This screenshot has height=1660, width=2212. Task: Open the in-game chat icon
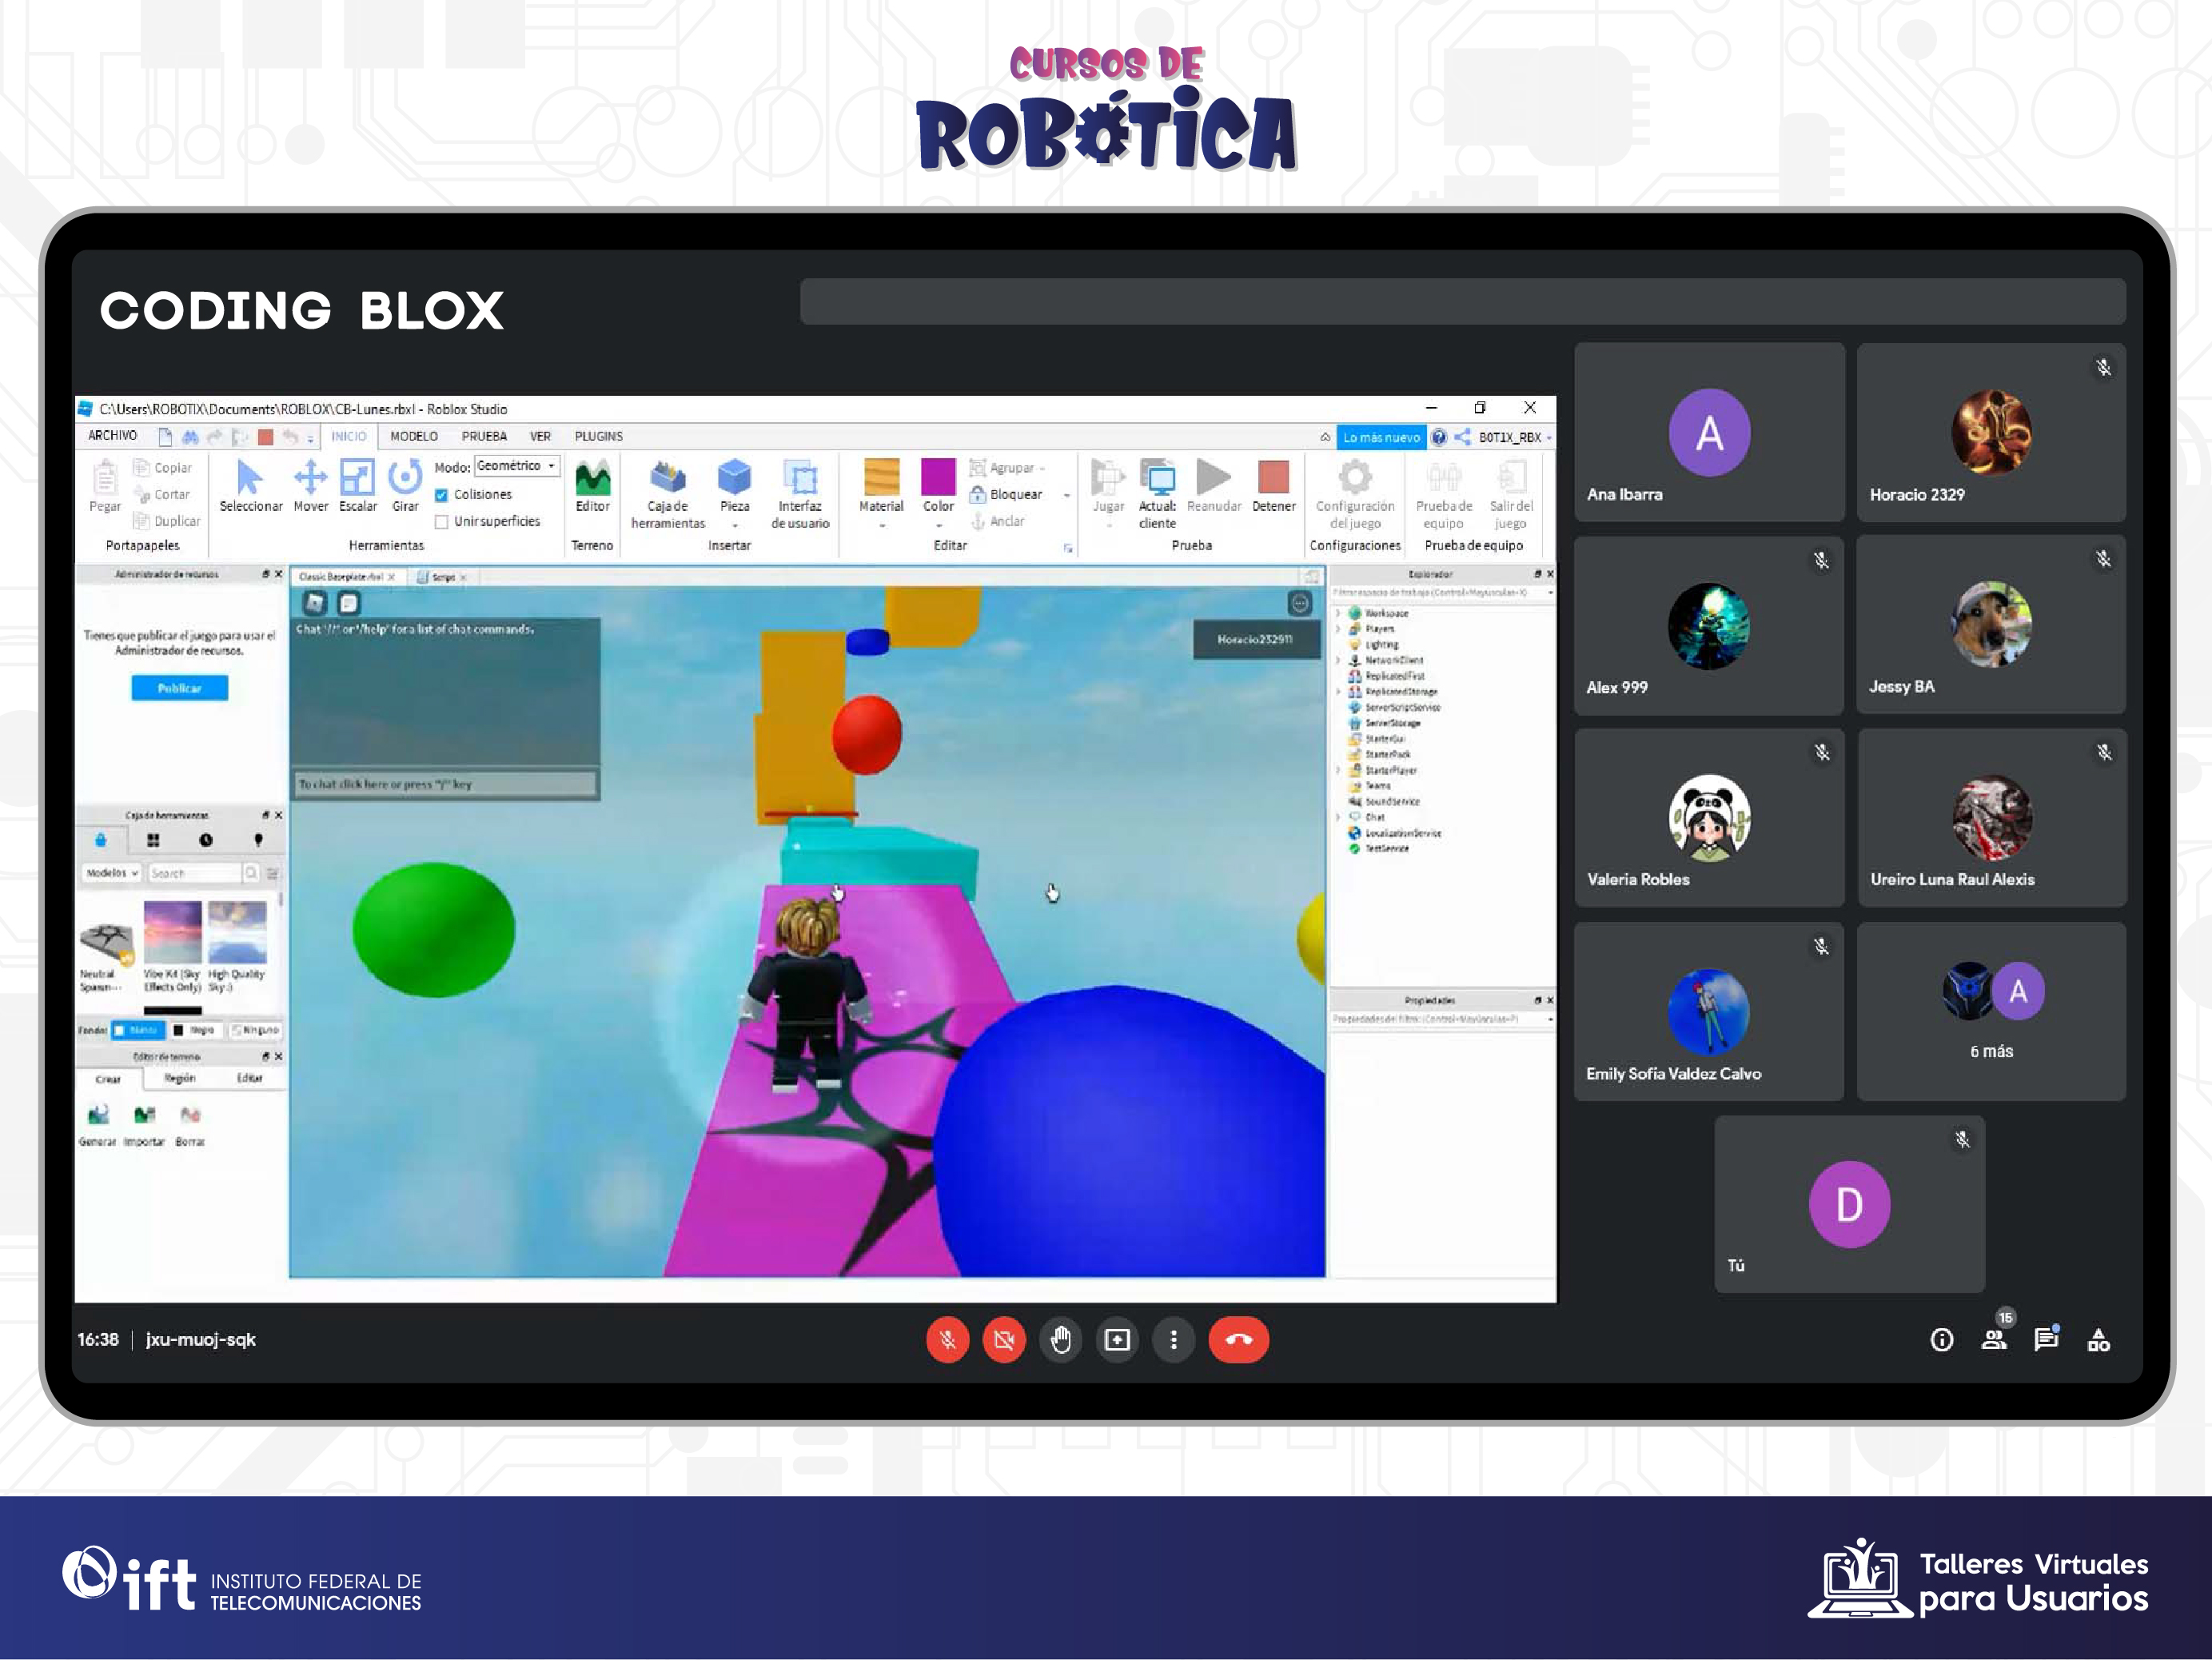click(x=348, y=602)
